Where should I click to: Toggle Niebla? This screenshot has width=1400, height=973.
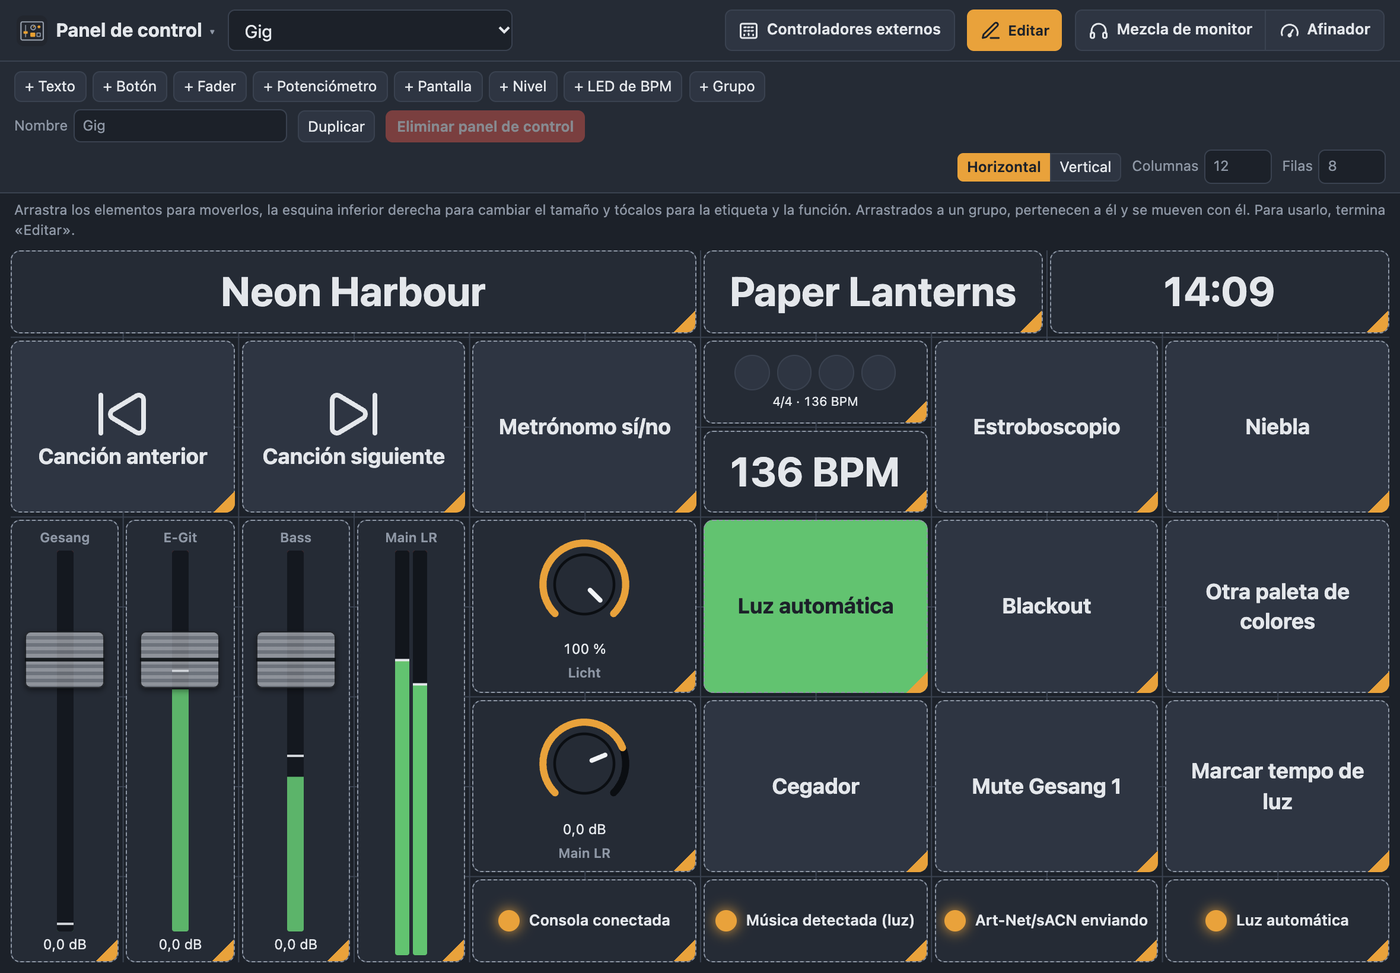coord(1277,427)
